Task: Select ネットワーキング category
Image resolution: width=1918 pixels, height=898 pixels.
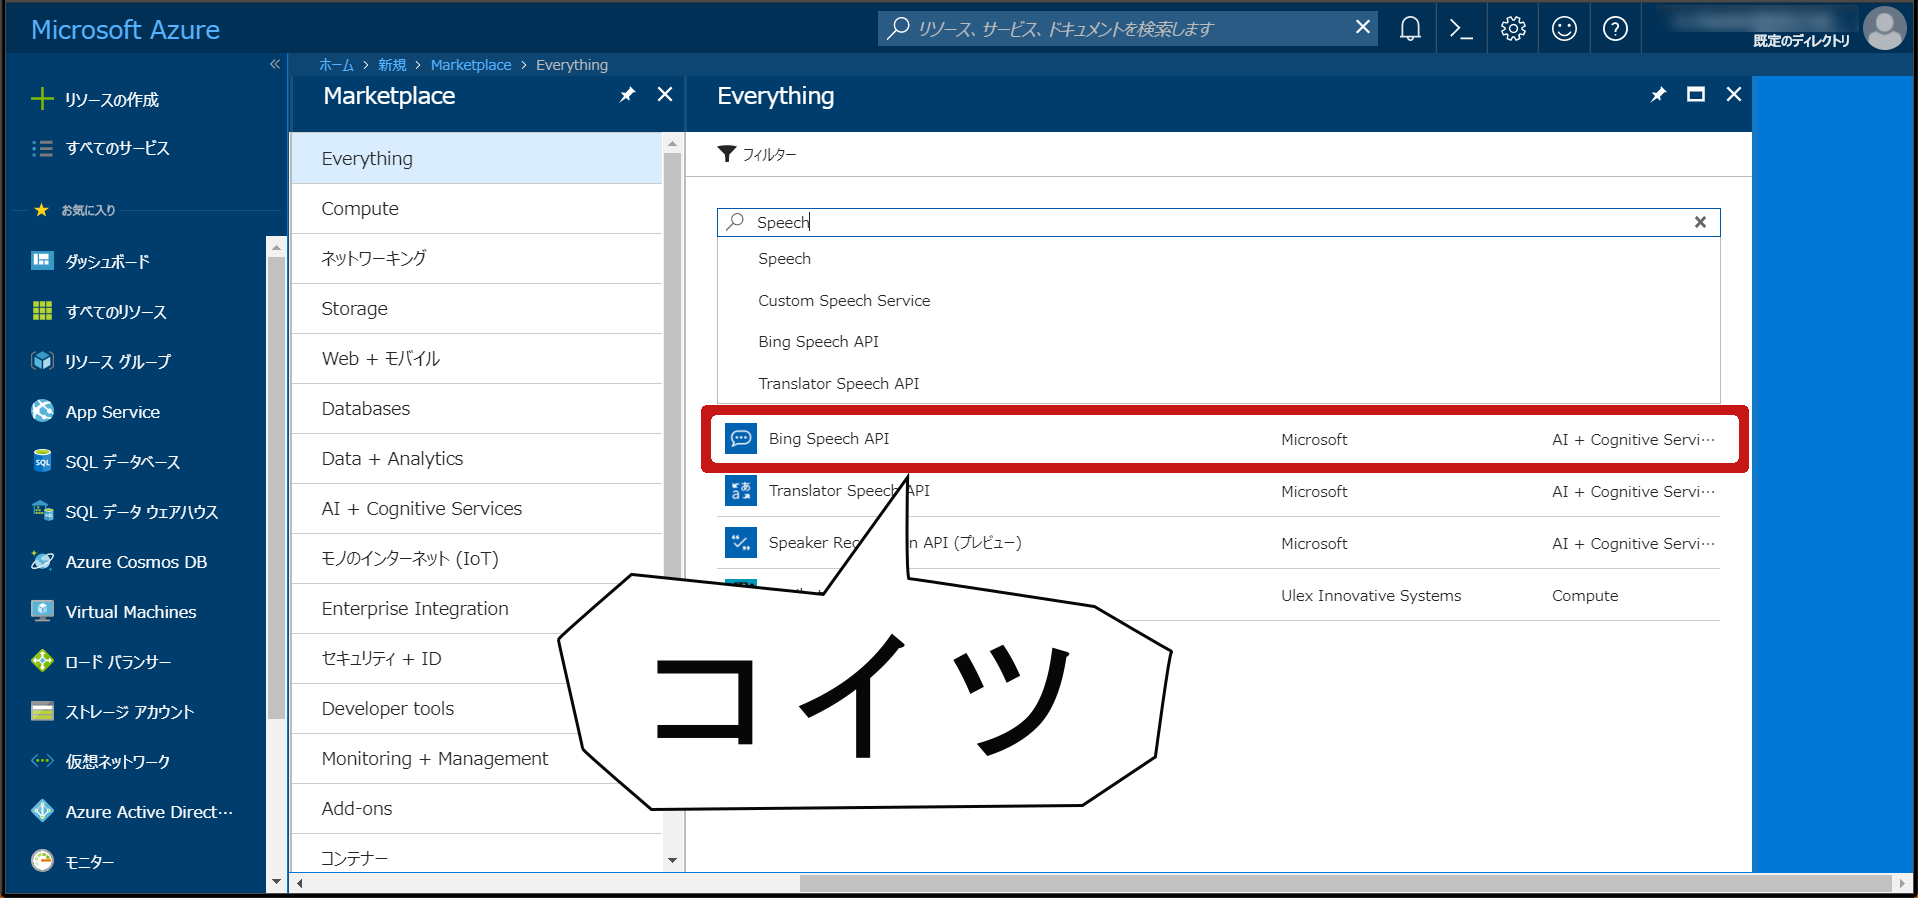Action: (x=476, y=258)
